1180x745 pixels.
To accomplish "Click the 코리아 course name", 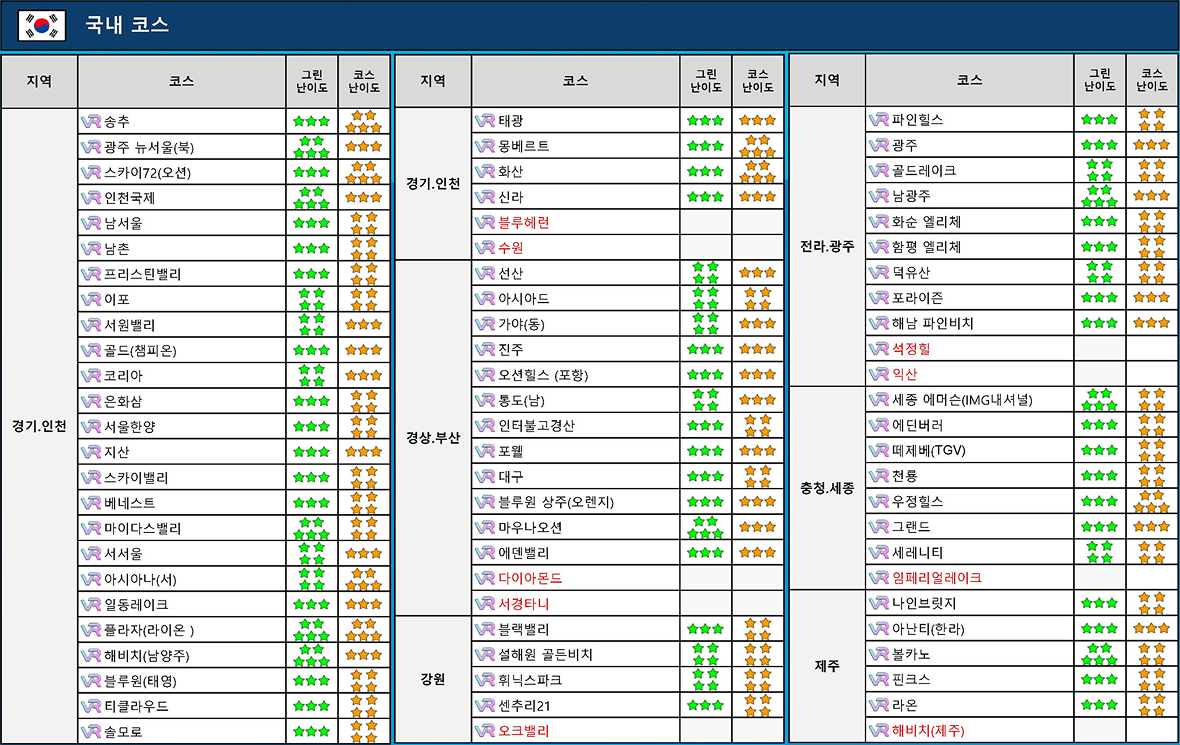I will coord(123,376).
